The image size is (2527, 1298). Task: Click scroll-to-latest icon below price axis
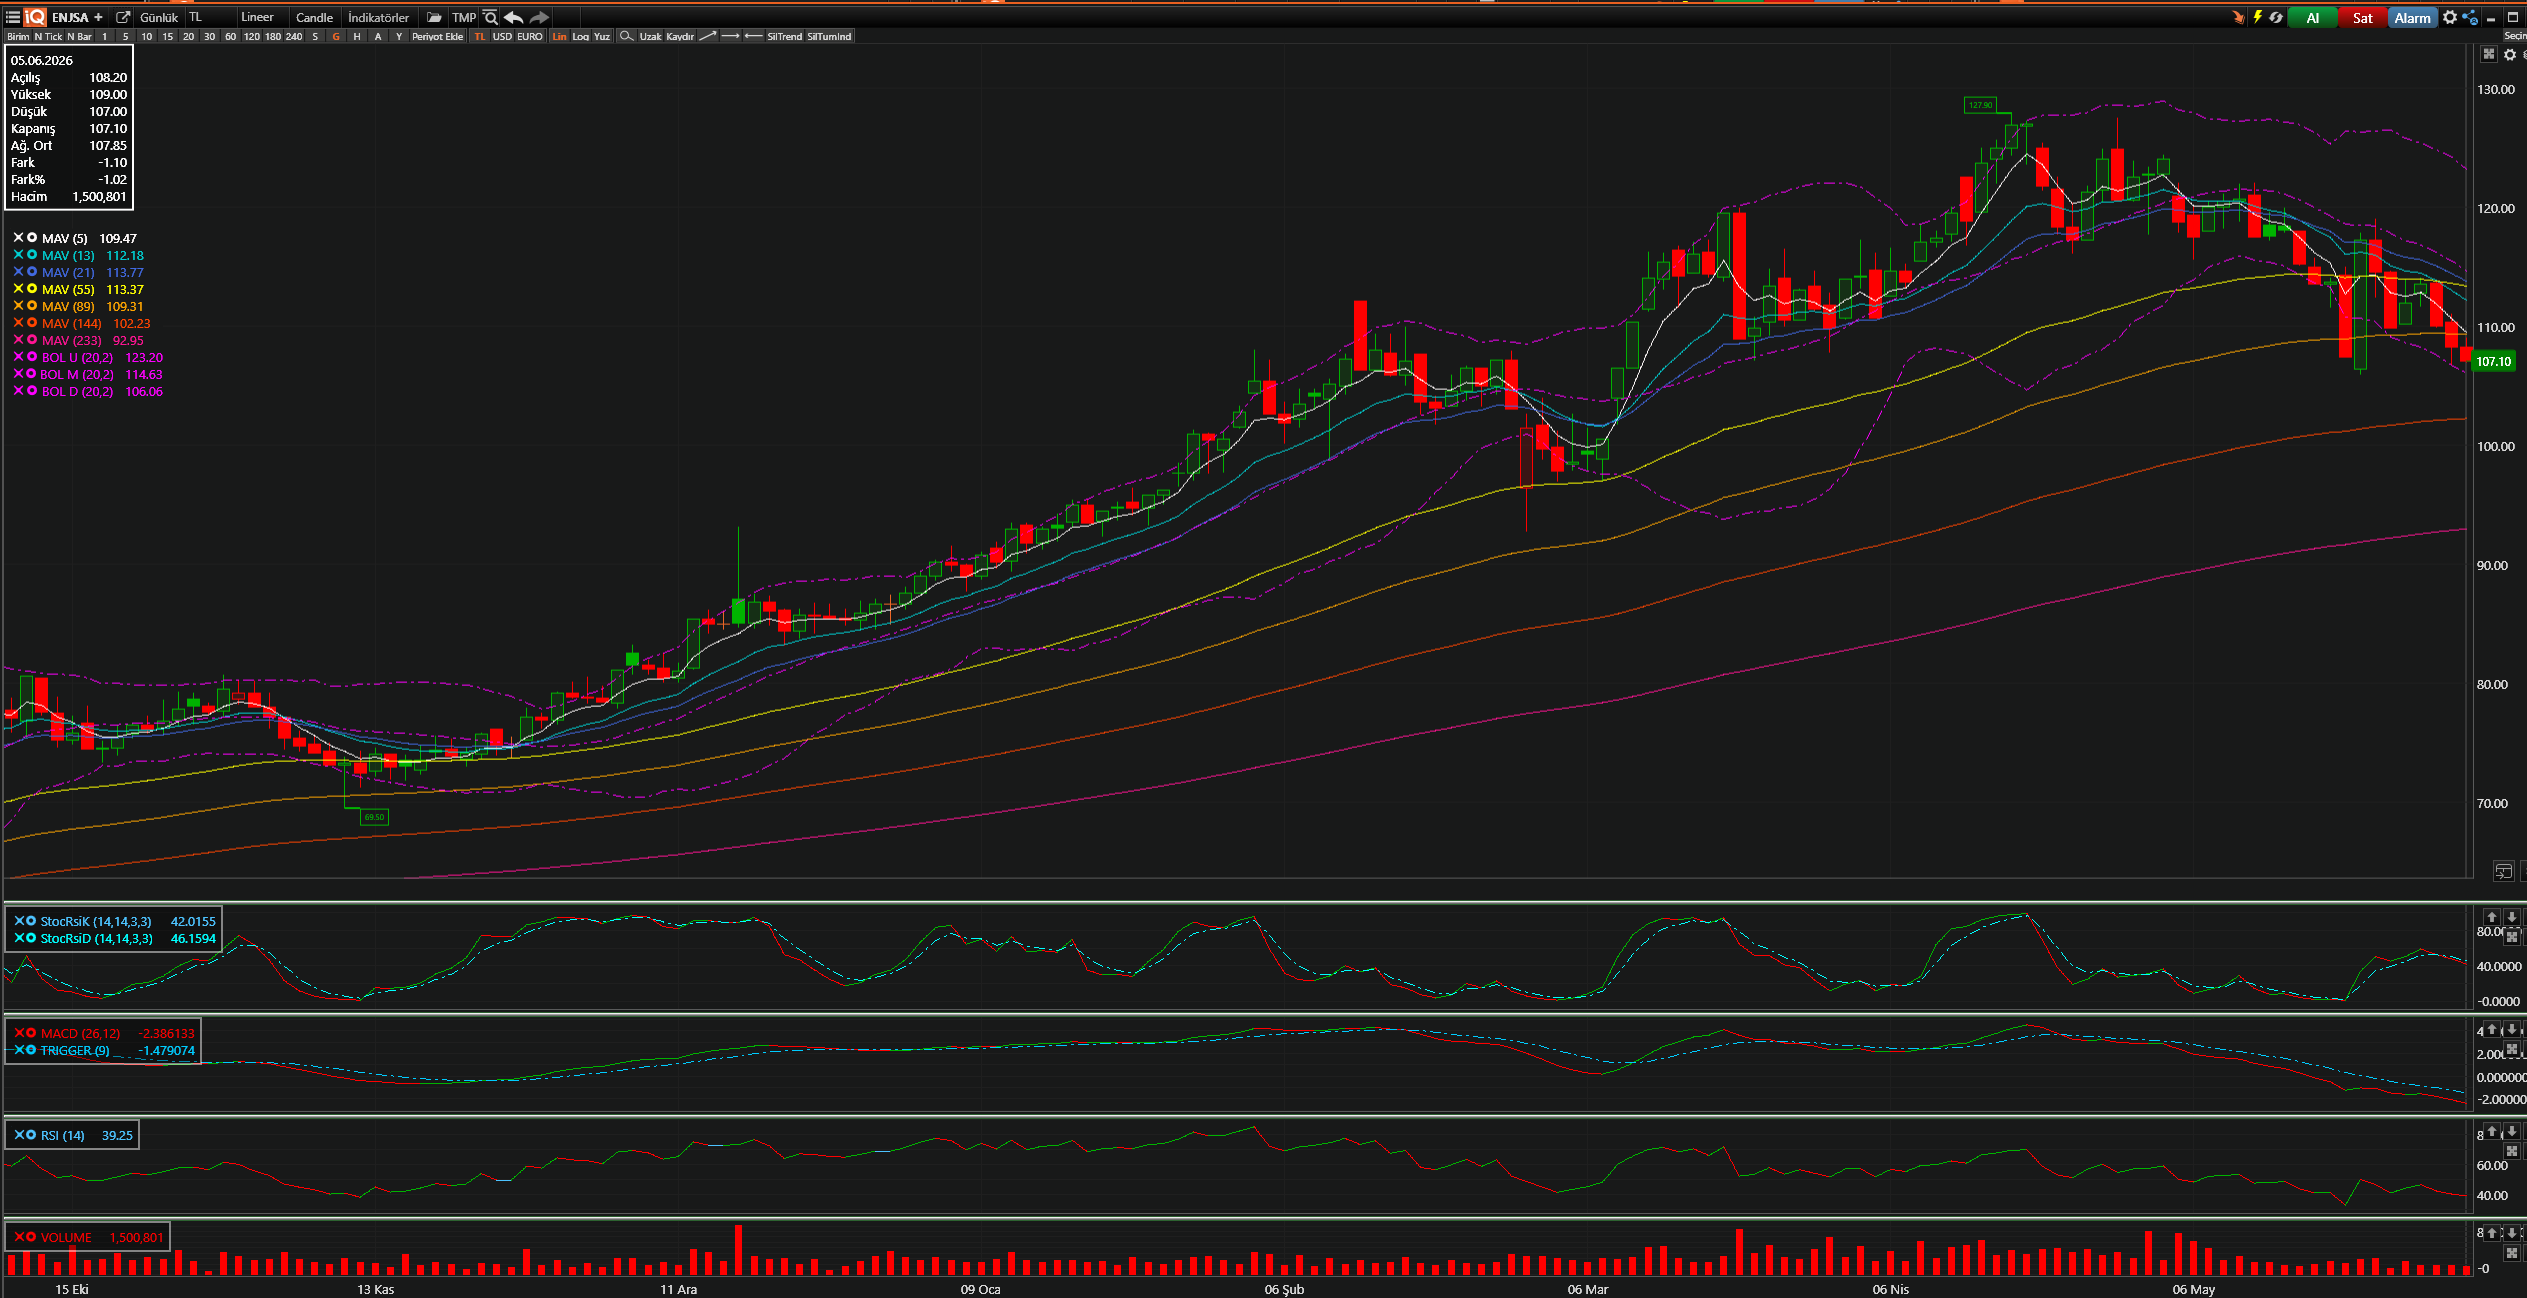(x=2503, y=871)
